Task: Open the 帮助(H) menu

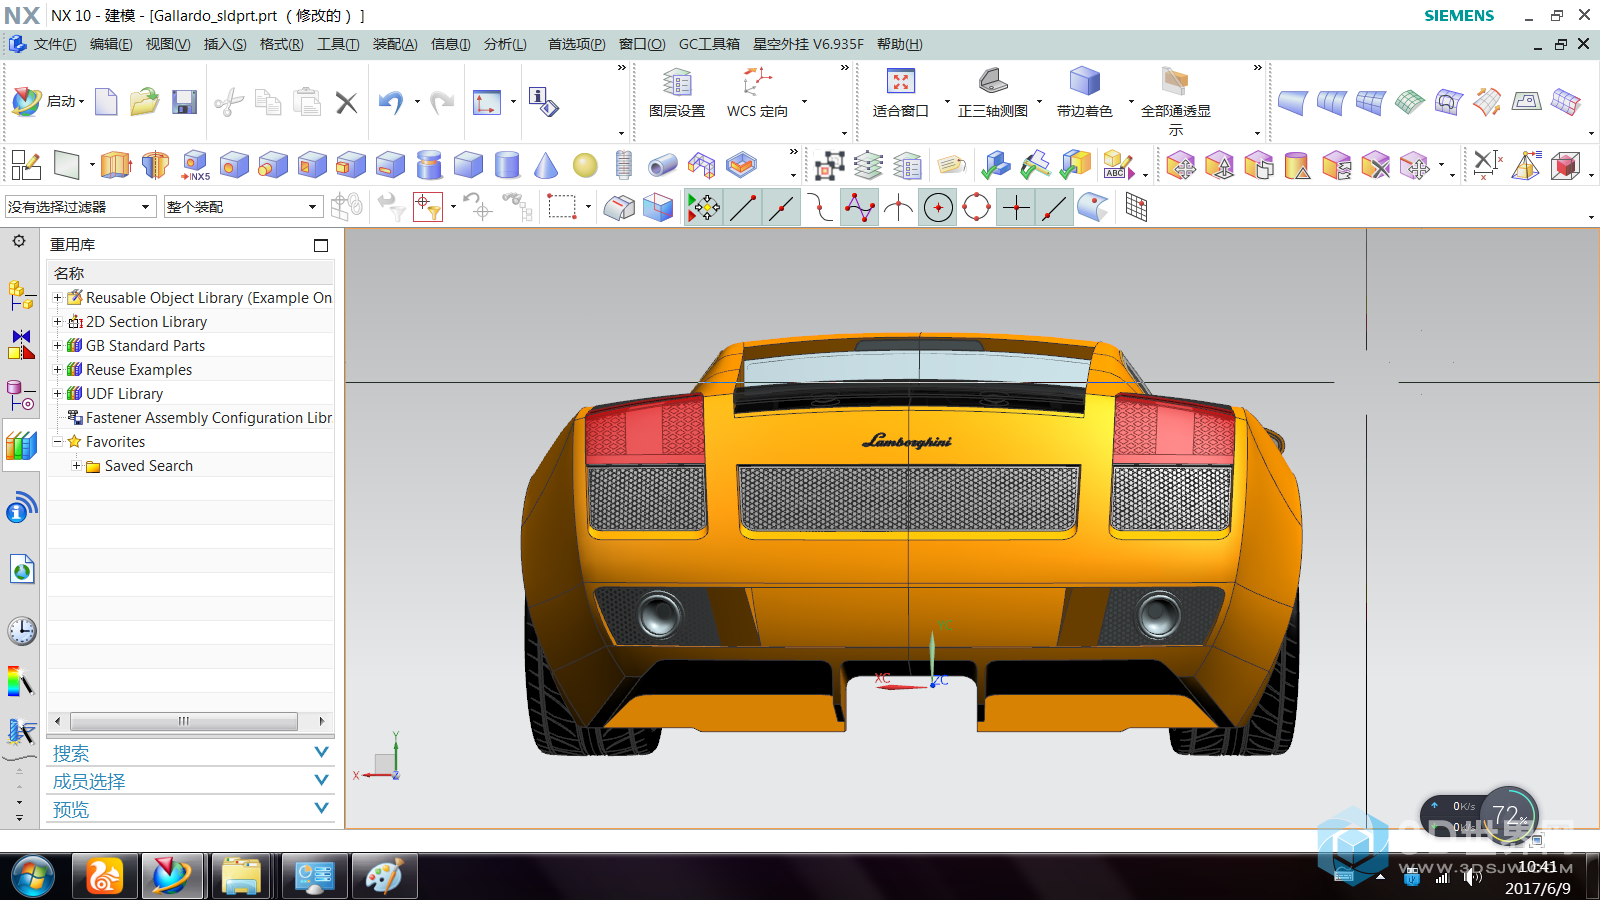Action: [x=900, y=44]
